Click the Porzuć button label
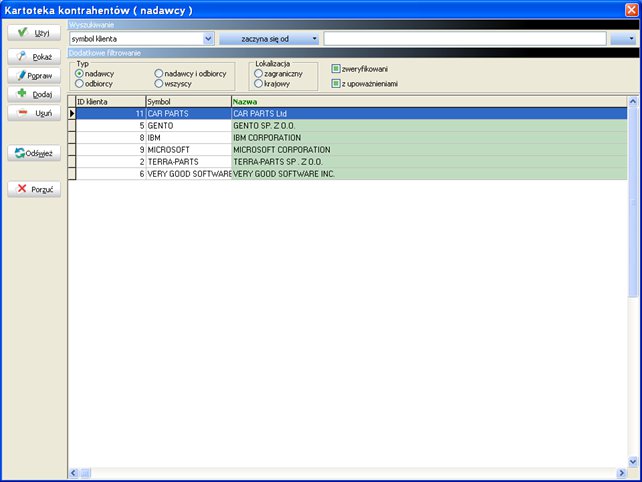The height and width of the screenshot is (482, 642). 42,190
